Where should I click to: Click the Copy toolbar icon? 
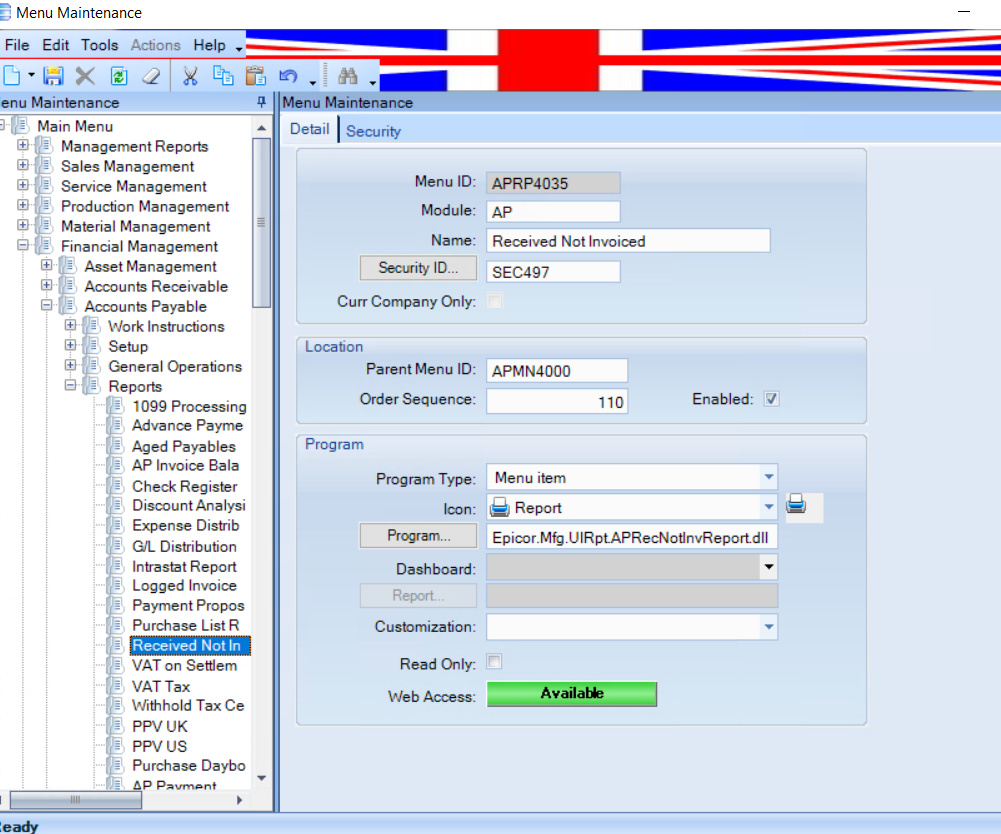pyautogui.click(x=223, y=76)
